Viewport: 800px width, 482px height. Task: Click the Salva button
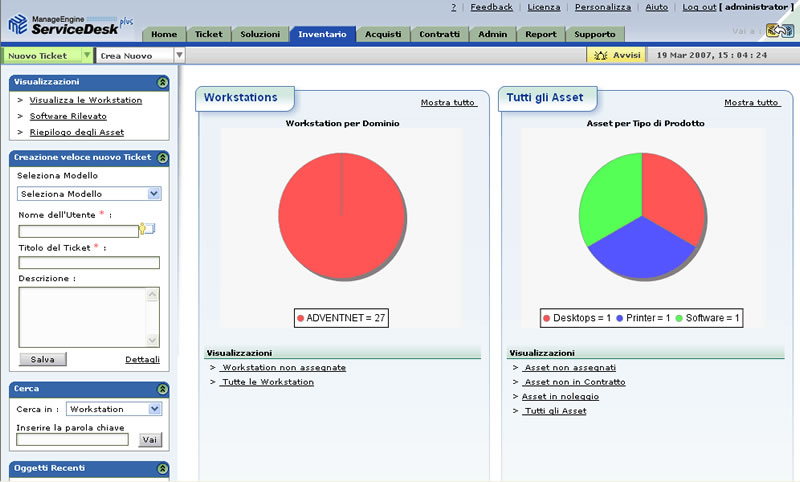click(x=43, y=359)
